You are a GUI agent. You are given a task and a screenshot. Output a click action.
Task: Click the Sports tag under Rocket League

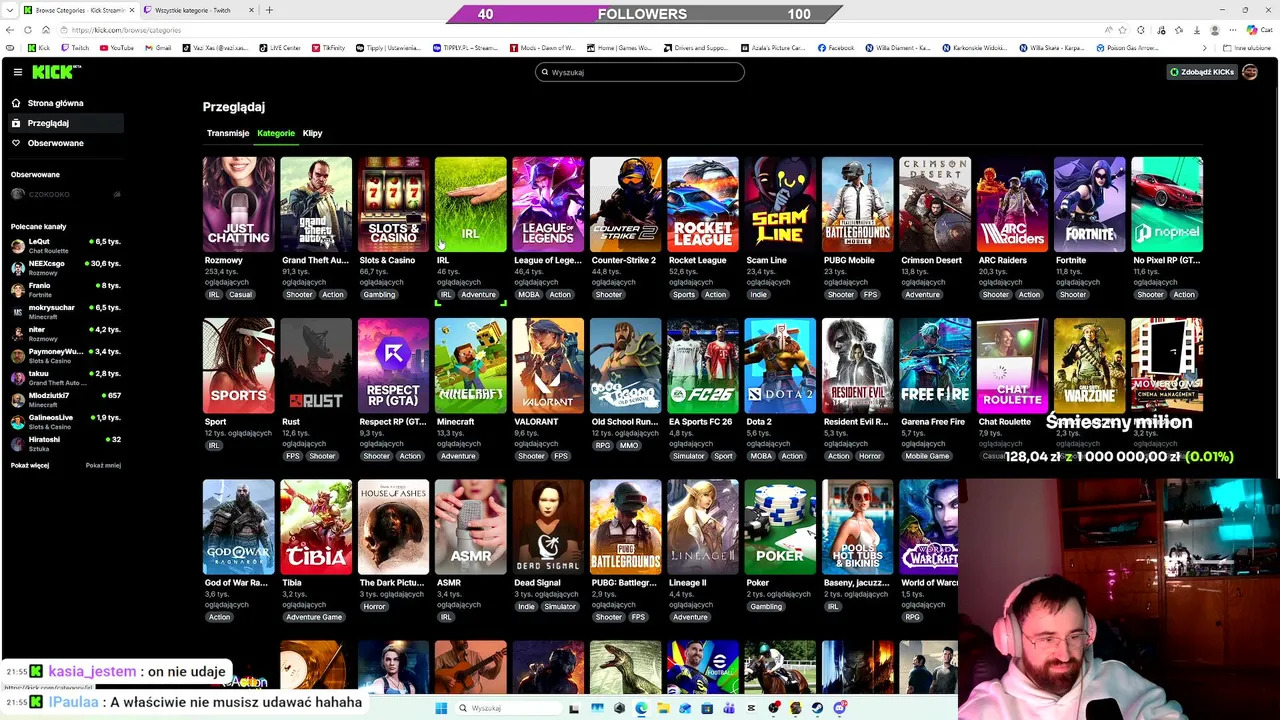click(684, 295)
